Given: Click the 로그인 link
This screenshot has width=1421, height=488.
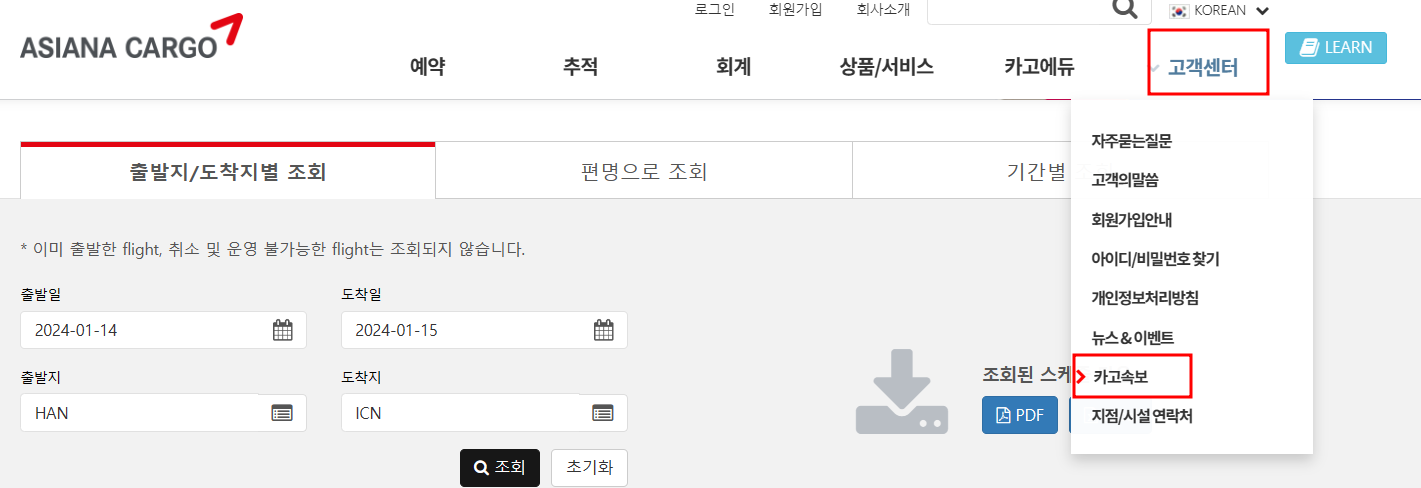Looking at the screenshot, I should point(714,10).
